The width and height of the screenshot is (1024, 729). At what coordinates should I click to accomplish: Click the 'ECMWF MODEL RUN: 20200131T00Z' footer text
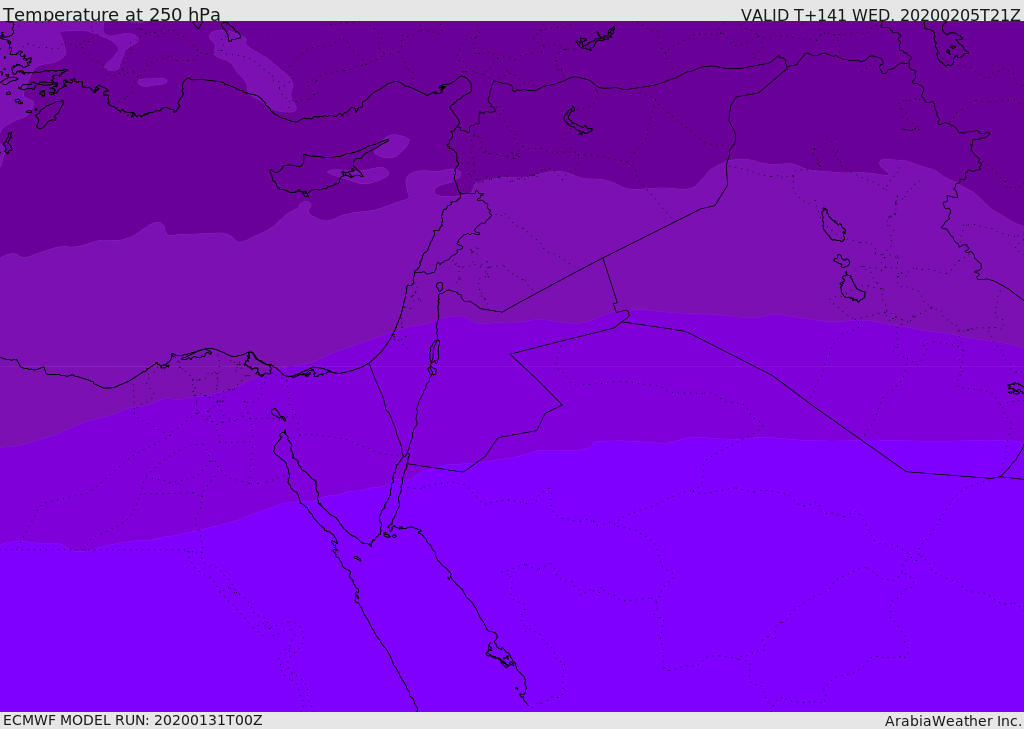[x=133, y=720]
